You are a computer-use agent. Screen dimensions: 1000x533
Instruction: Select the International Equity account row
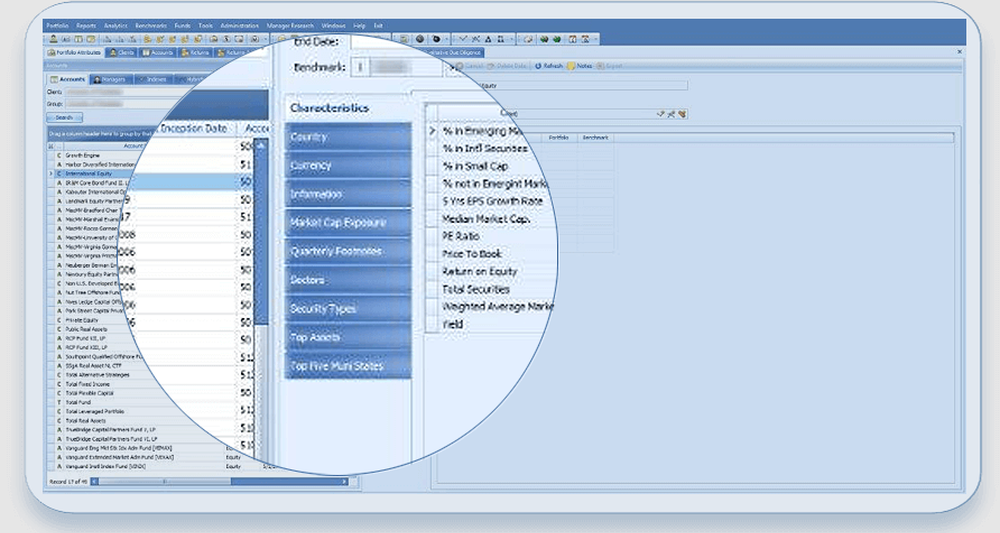coord(89,173)
